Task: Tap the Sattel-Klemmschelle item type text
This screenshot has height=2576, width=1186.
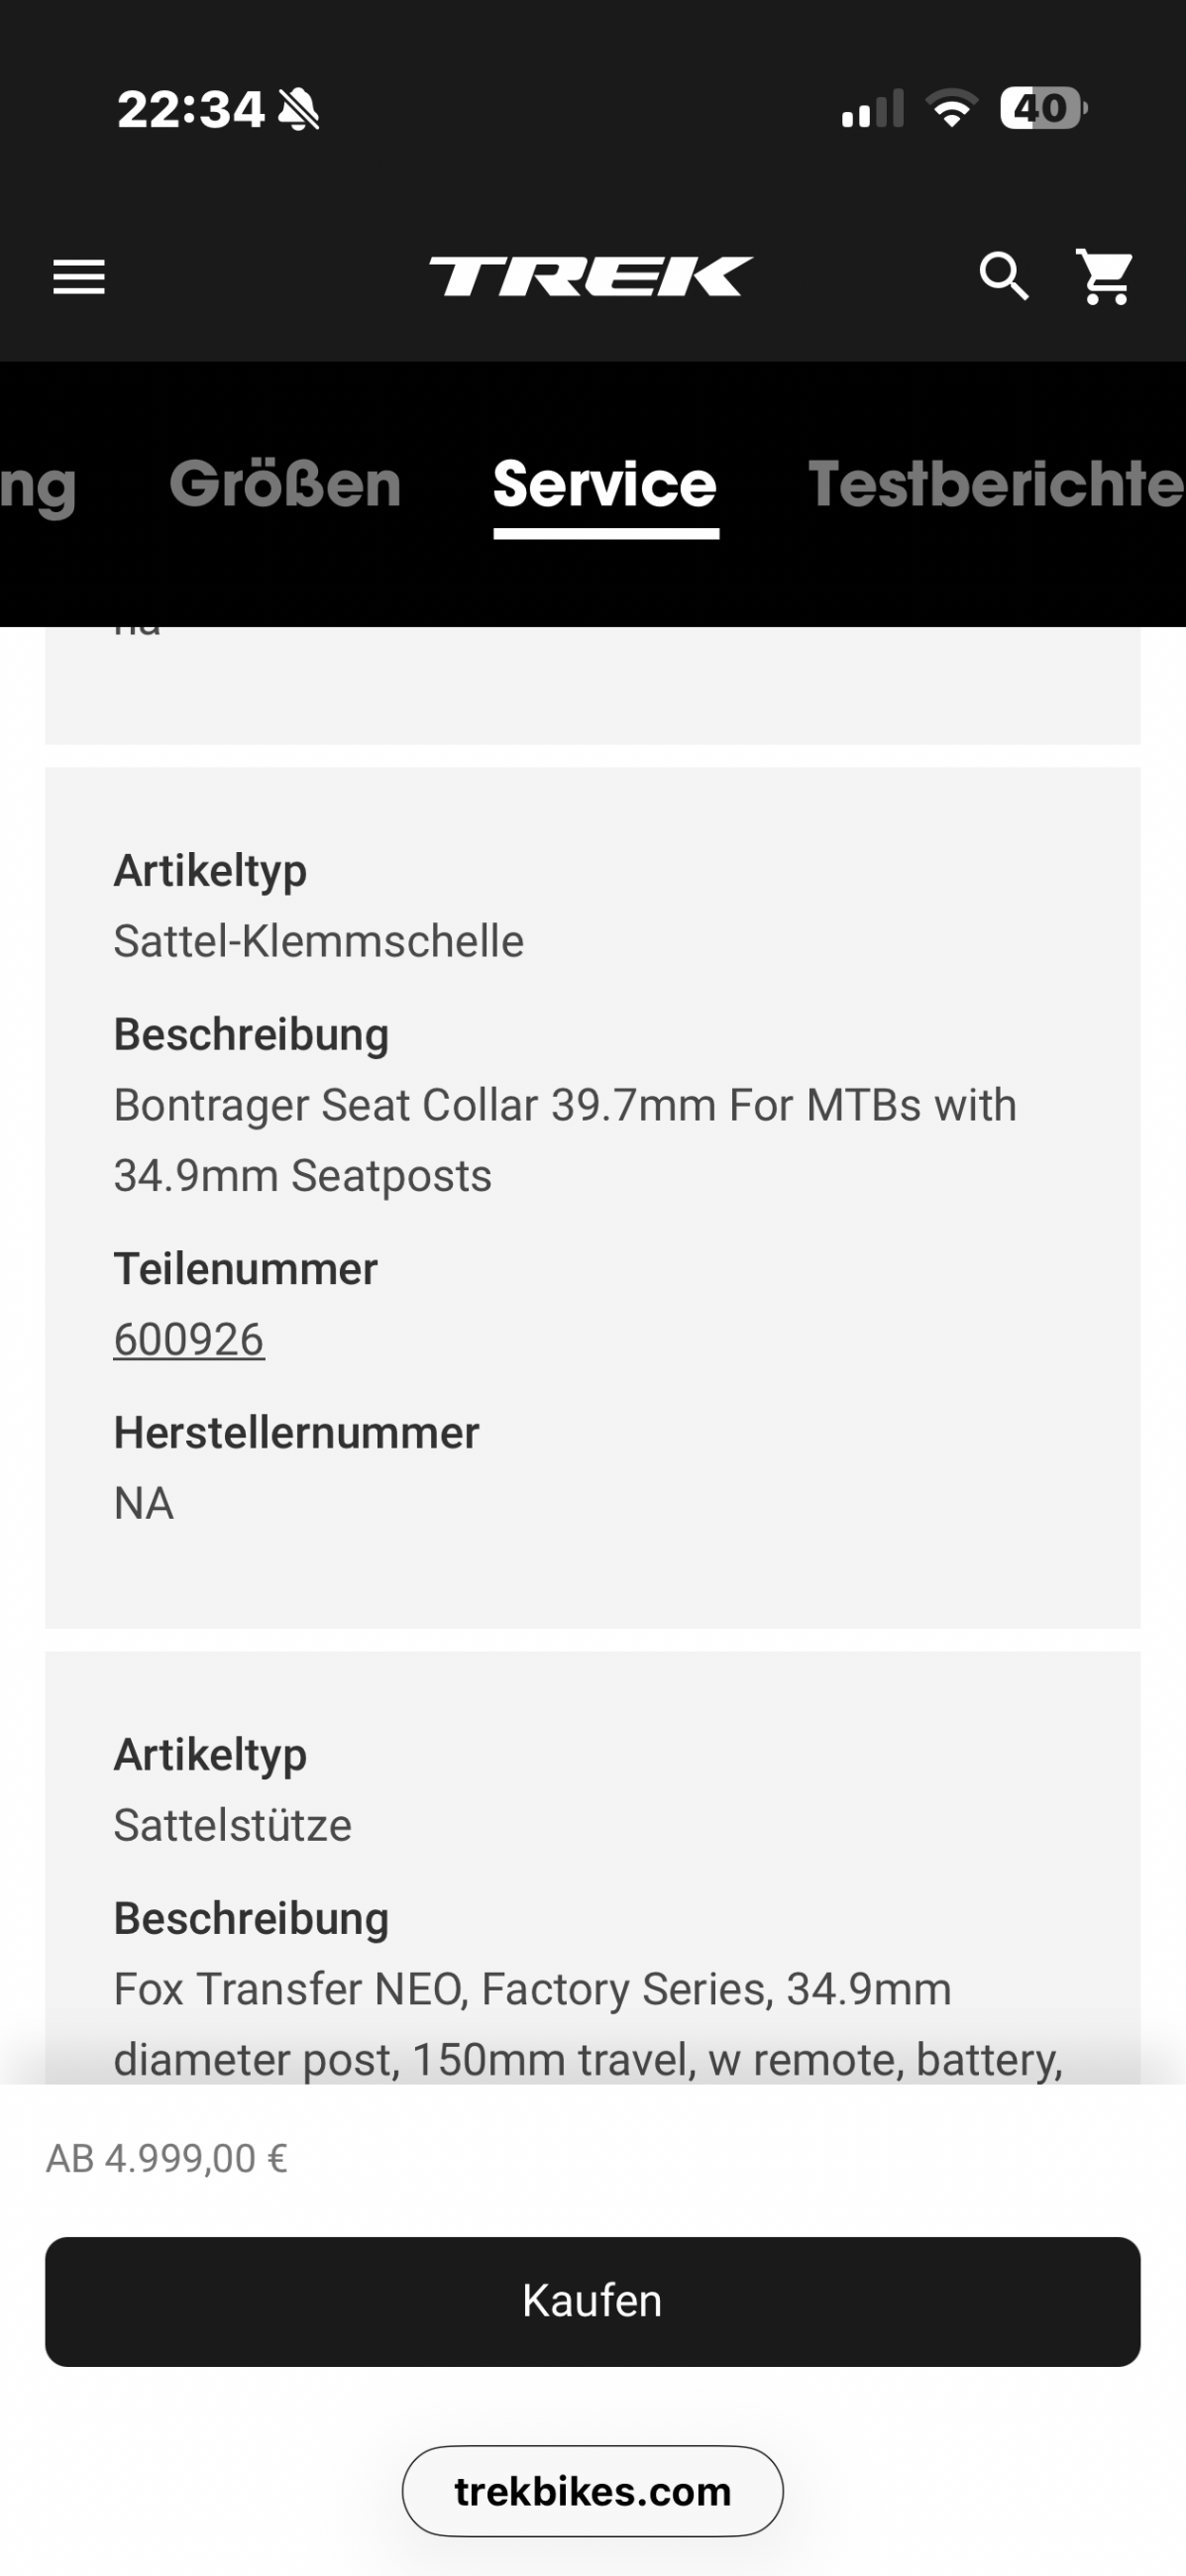Action: click(x=318, y=941)
